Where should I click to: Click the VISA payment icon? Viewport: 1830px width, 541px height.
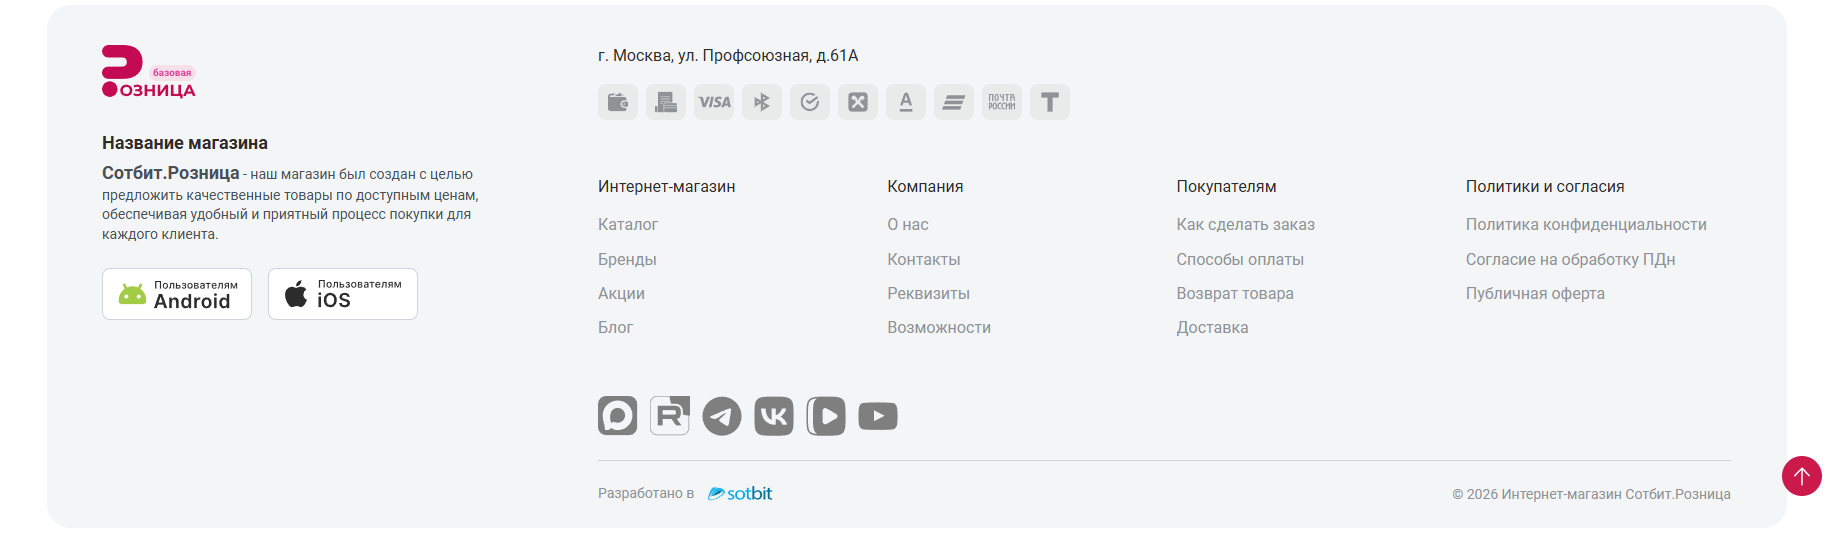click(x=714, y=102)
